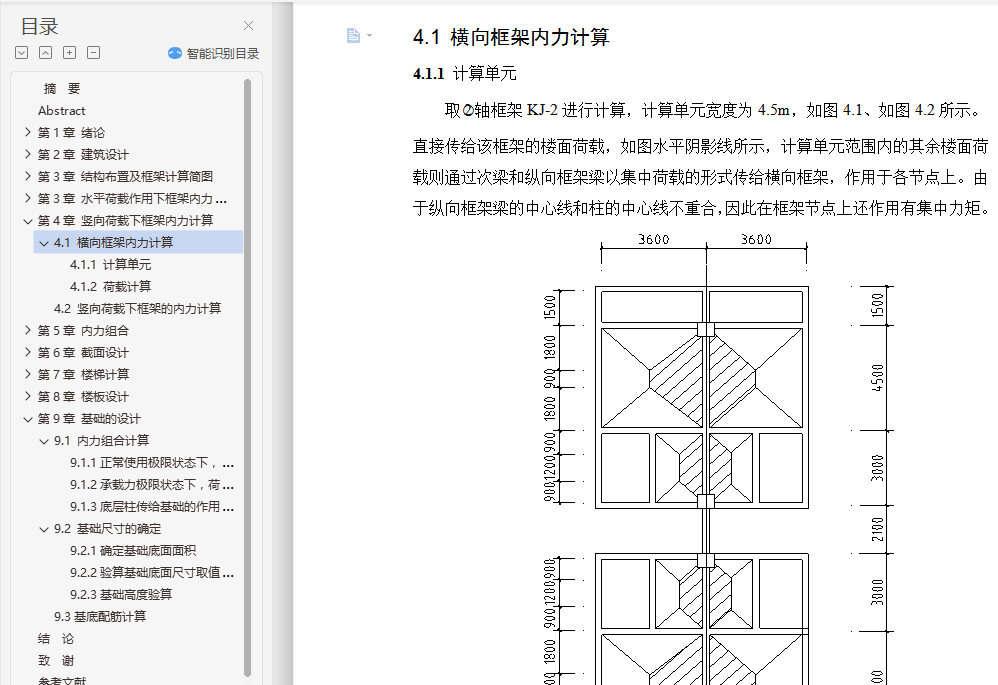Jump to 第 6 章 截面设计
998x685 pixels.
[83, 352]
